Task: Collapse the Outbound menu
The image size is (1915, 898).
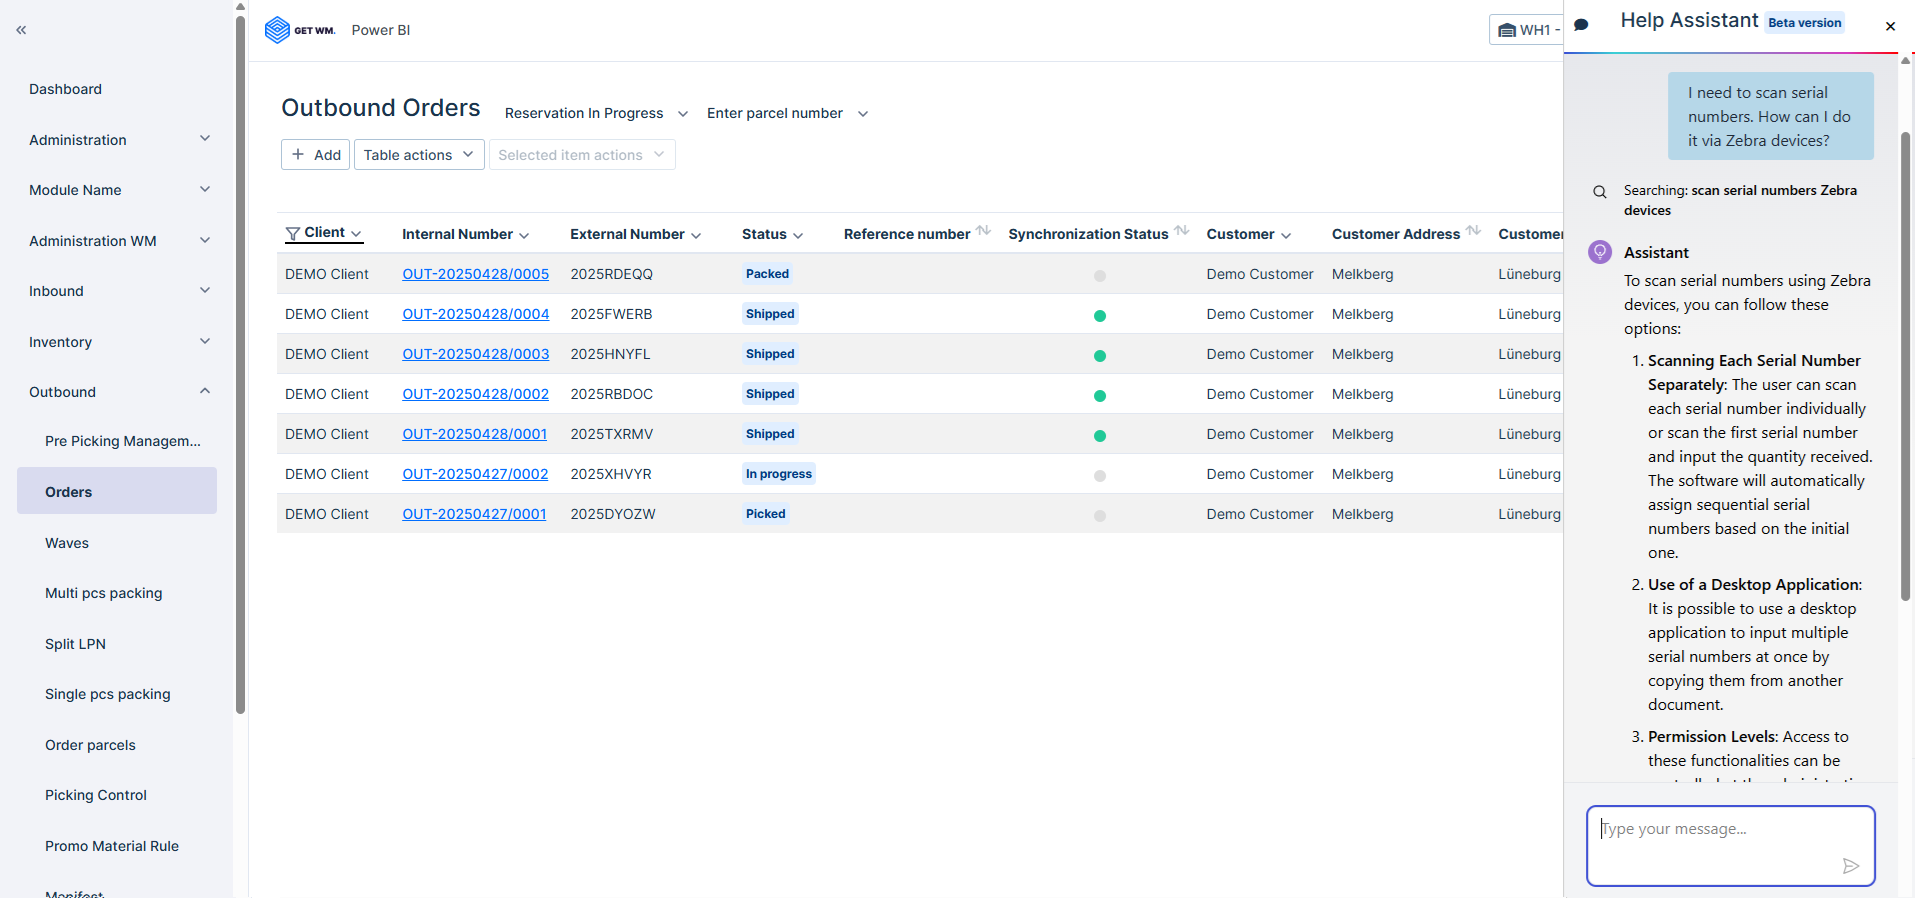Action: [x=117, y=392]
